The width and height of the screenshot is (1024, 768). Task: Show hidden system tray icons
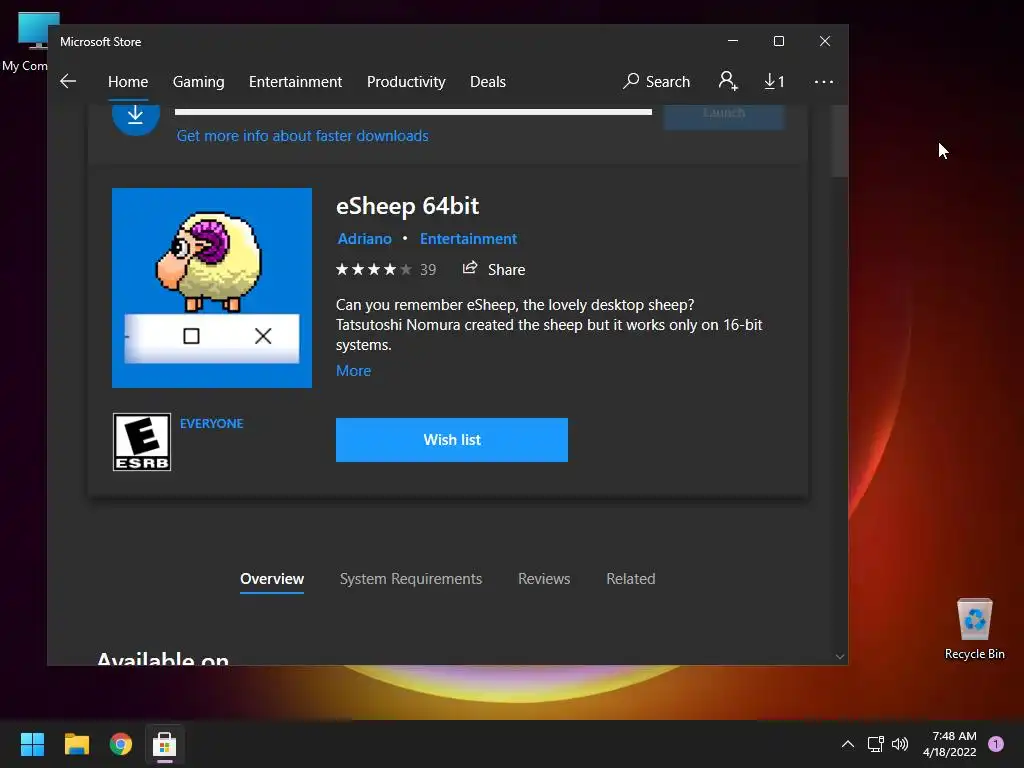(x=848, y=744)
